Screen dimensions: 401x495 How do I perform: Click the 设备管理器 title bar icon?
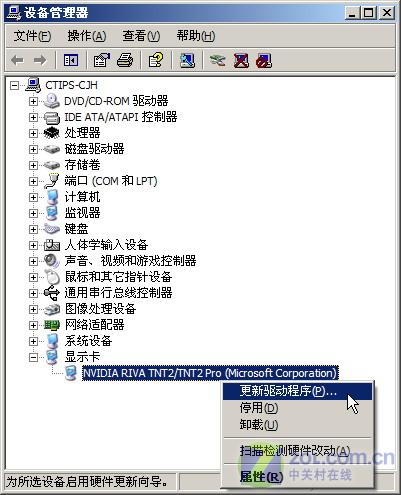pyautogui.click(x=14, y=13)
